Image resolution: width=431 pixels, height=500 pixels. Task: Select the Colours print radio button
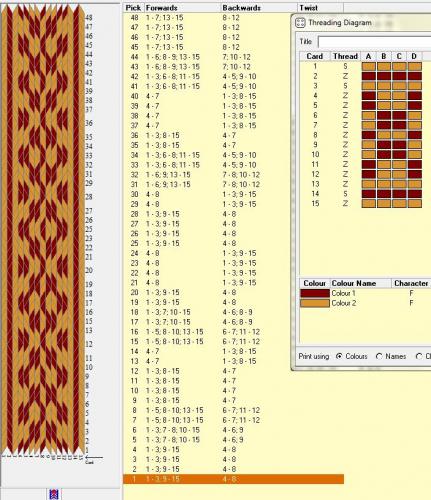pos(339,356)
